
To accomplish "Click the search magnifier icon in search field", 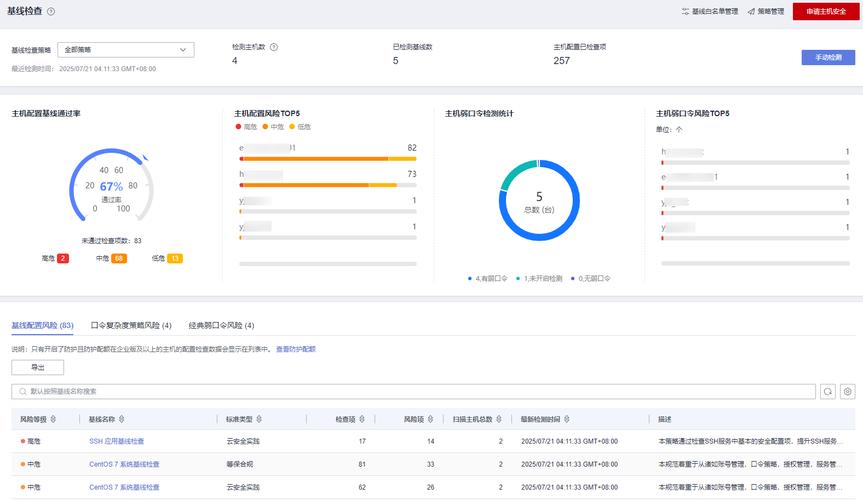I will [23, 392].
